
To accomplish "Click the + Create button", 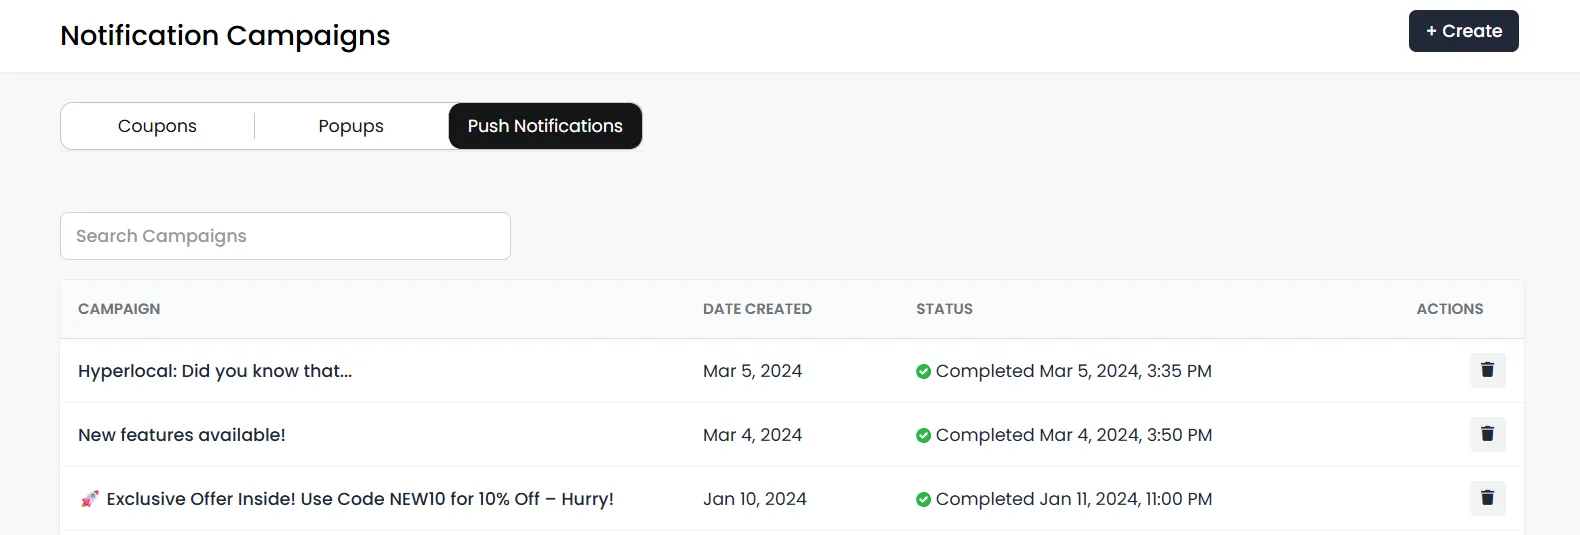I will (1463, 31).
